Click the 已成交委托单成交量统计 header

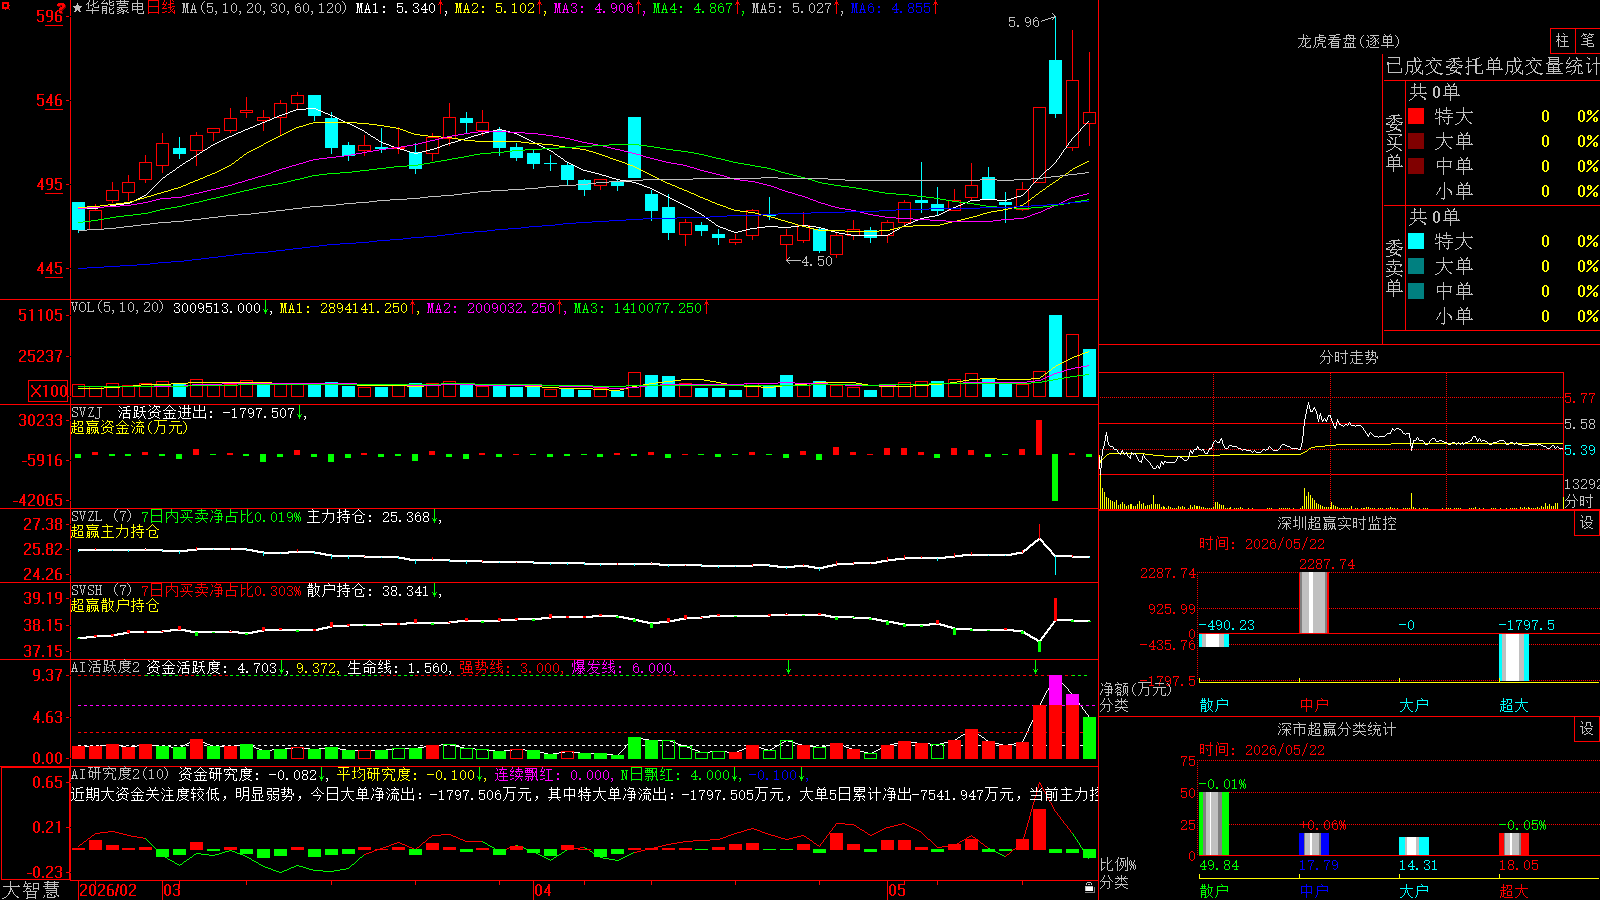(x=1492, y=66)
